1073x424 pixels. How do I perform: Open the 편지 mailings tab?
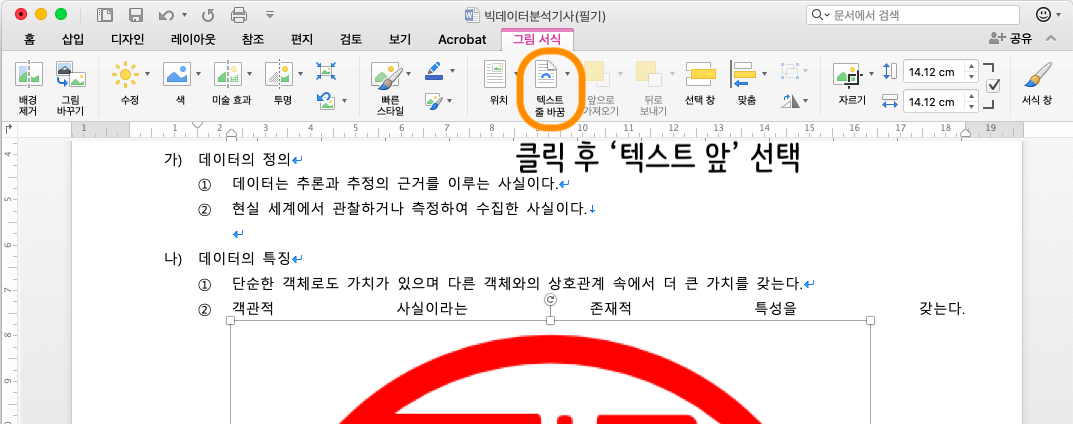tap(302, 39)
